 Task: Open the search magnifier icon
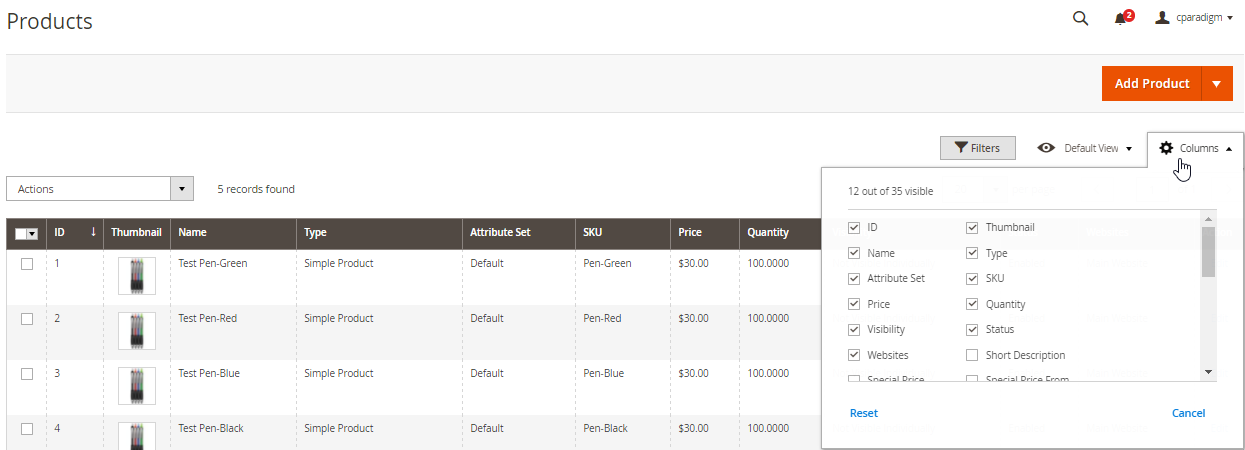1080,18
